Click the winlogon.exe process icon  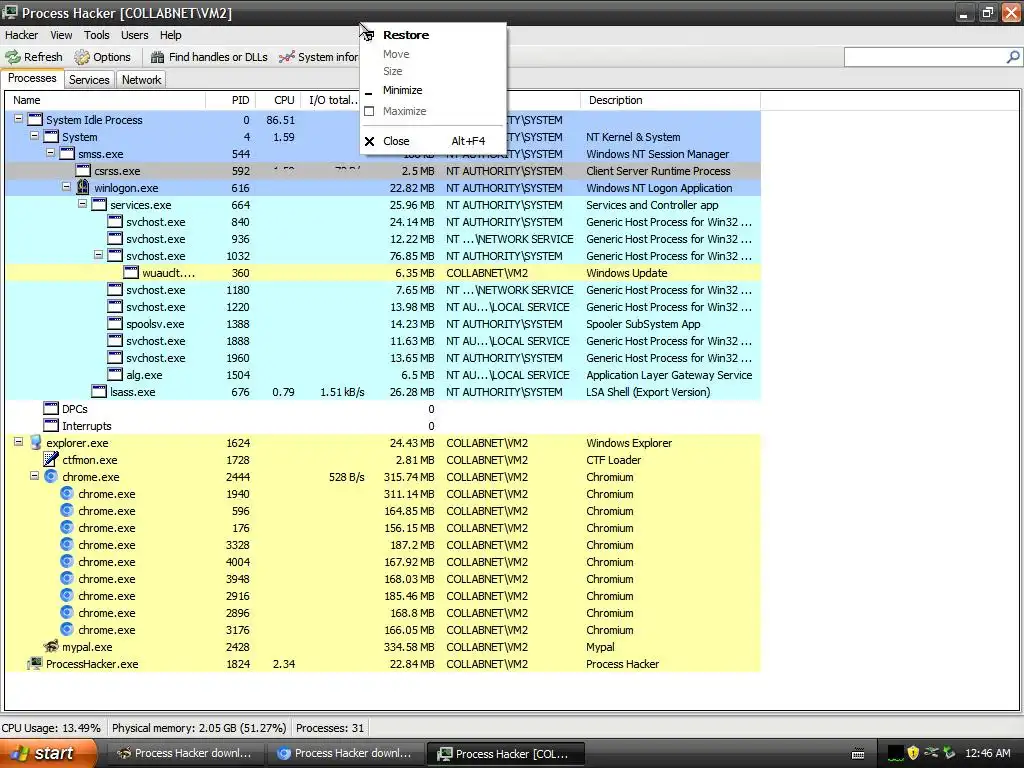[83, 187]
